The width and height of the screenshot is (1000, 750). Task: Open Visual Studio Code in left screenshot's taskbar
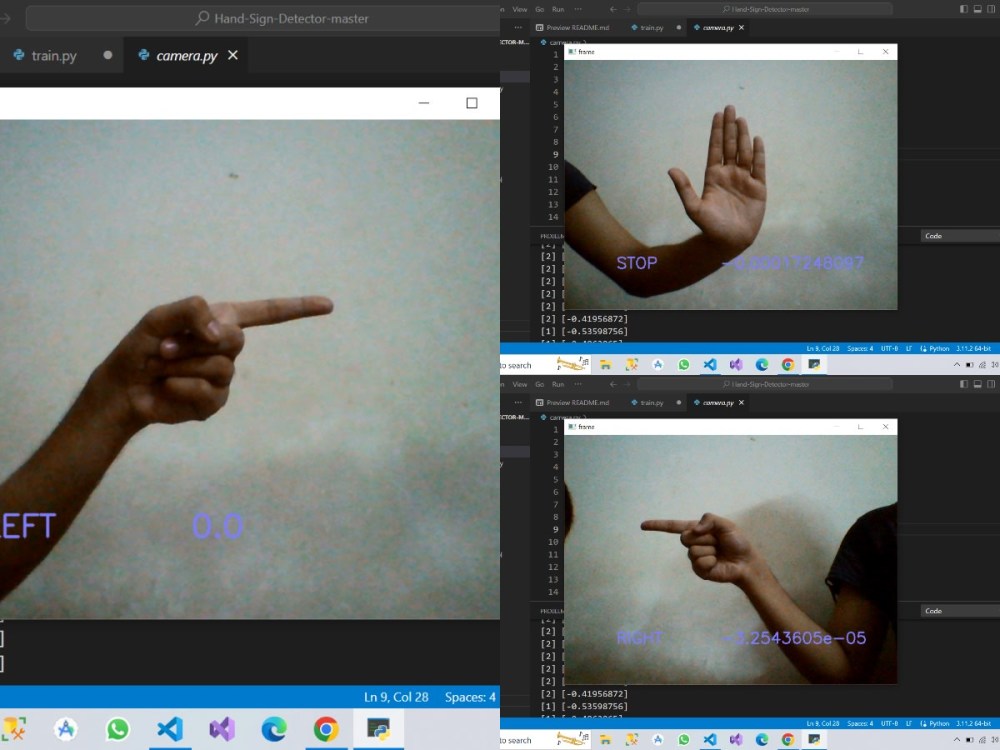coord(170,729)
